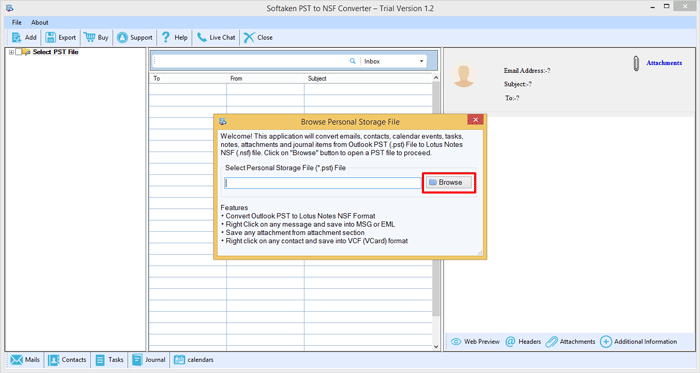Open the Journal view
Screen dimensions: 700x373
coord(149,360)
